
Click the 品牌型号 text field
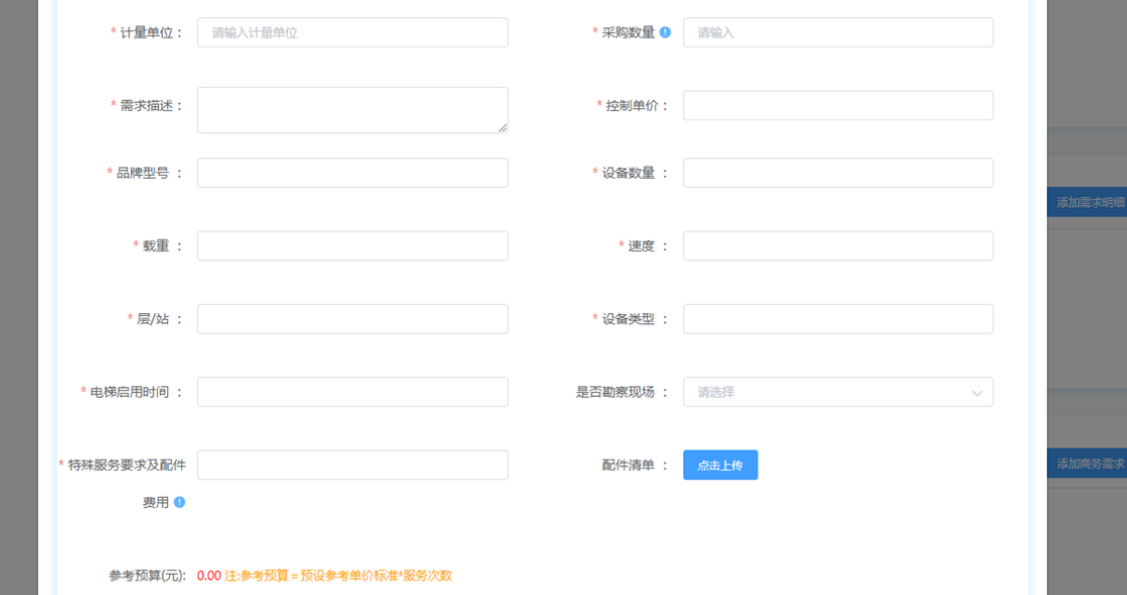[x=352, y=173]
